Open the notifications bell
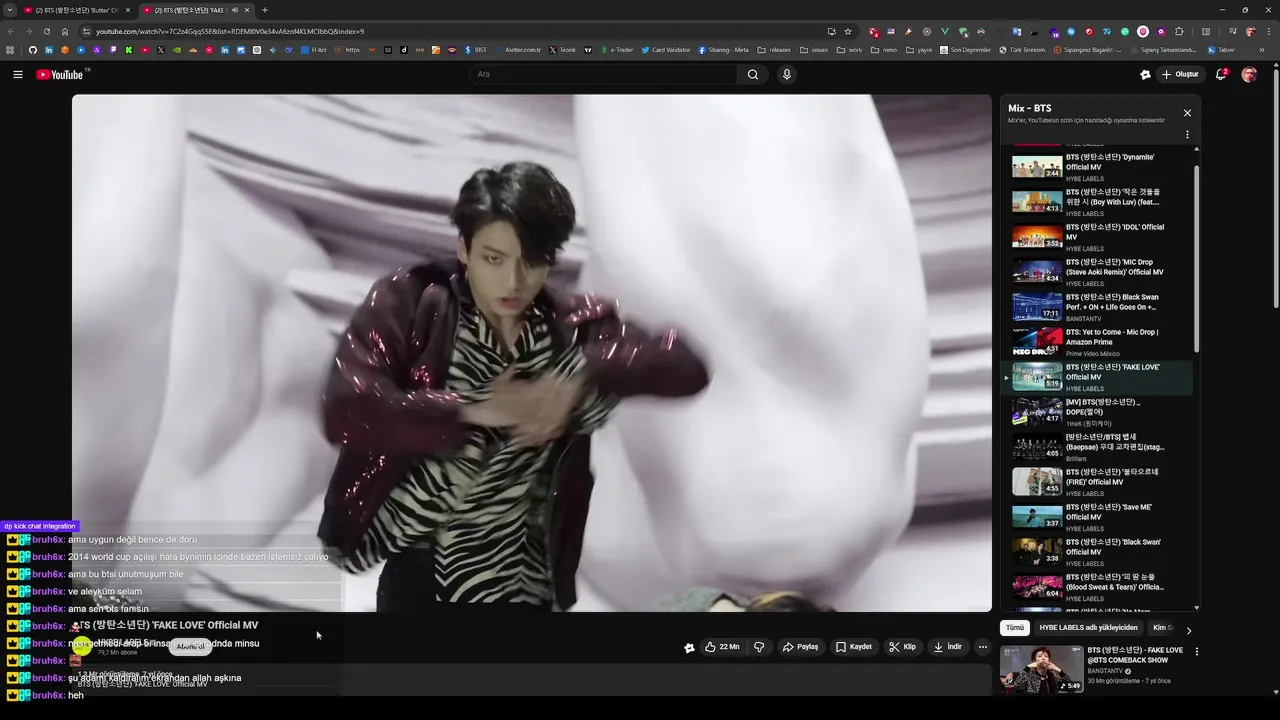This screenshot has height=720, width=1280. 1221,74
